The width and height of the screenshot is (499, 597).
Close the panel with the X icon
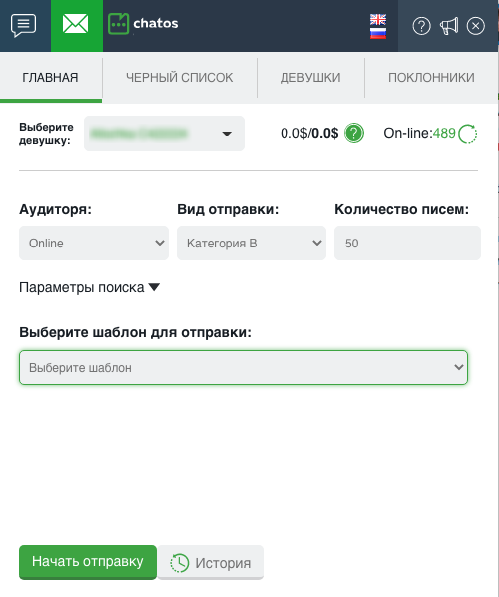click(x=476, y=26)
